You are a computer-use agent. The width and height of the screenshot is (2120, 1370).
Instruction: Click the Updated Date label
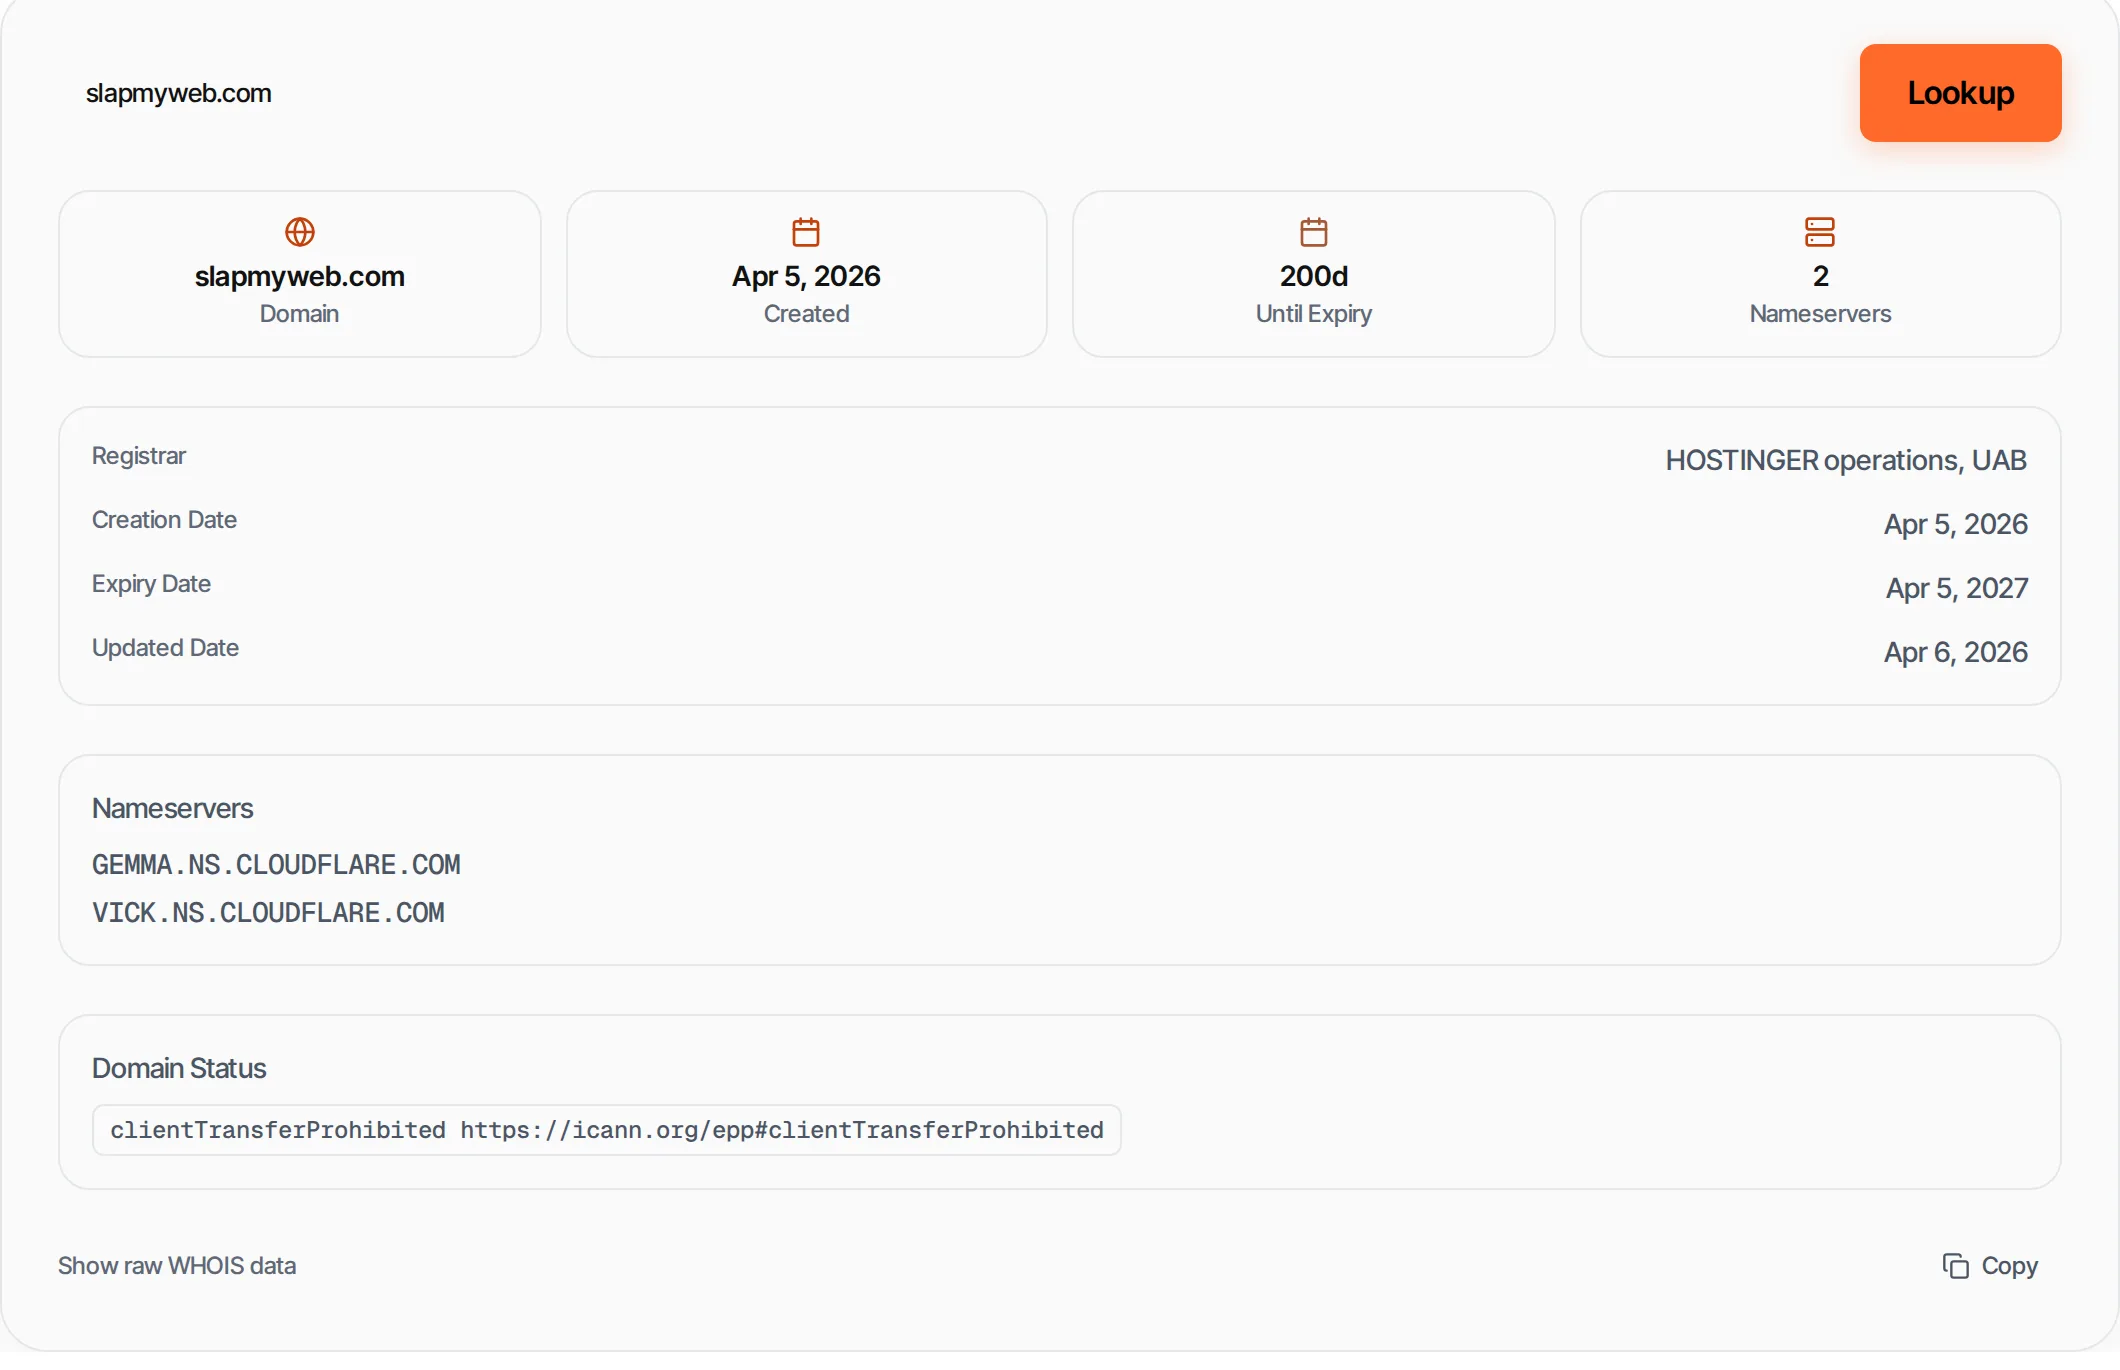[165, 648]
